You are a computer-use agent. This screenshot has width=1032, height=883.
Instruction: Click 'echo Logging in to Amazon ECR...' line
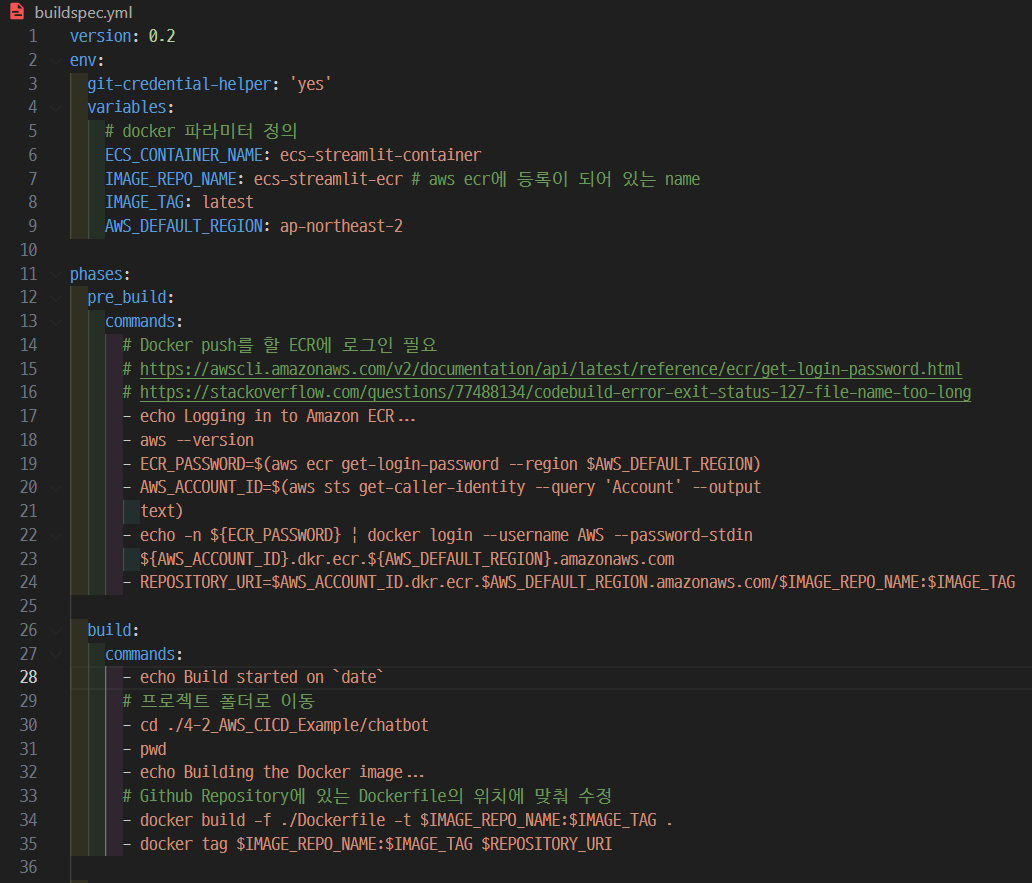278,416
